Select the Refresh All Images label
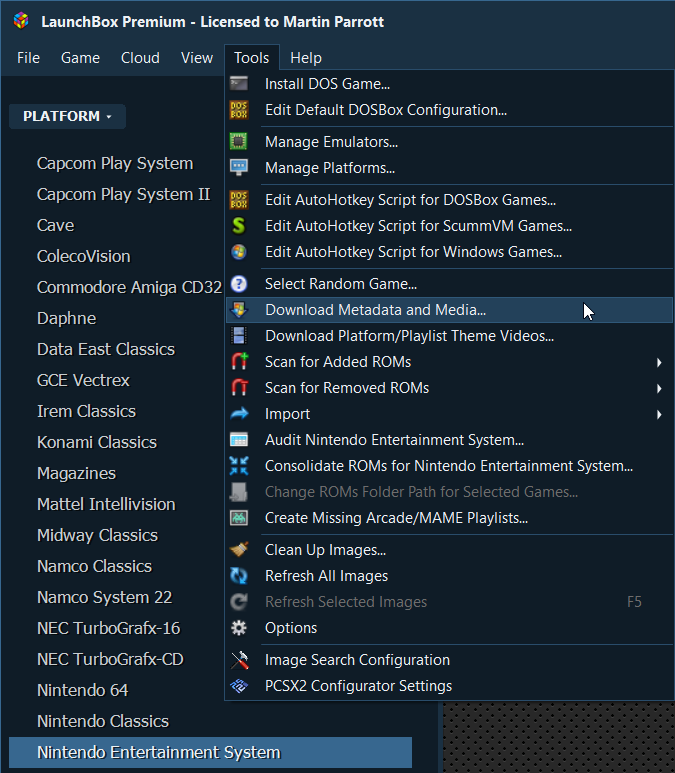Viewport: 675px width, 773px height. pyautogui.click(x=326, y=576)
